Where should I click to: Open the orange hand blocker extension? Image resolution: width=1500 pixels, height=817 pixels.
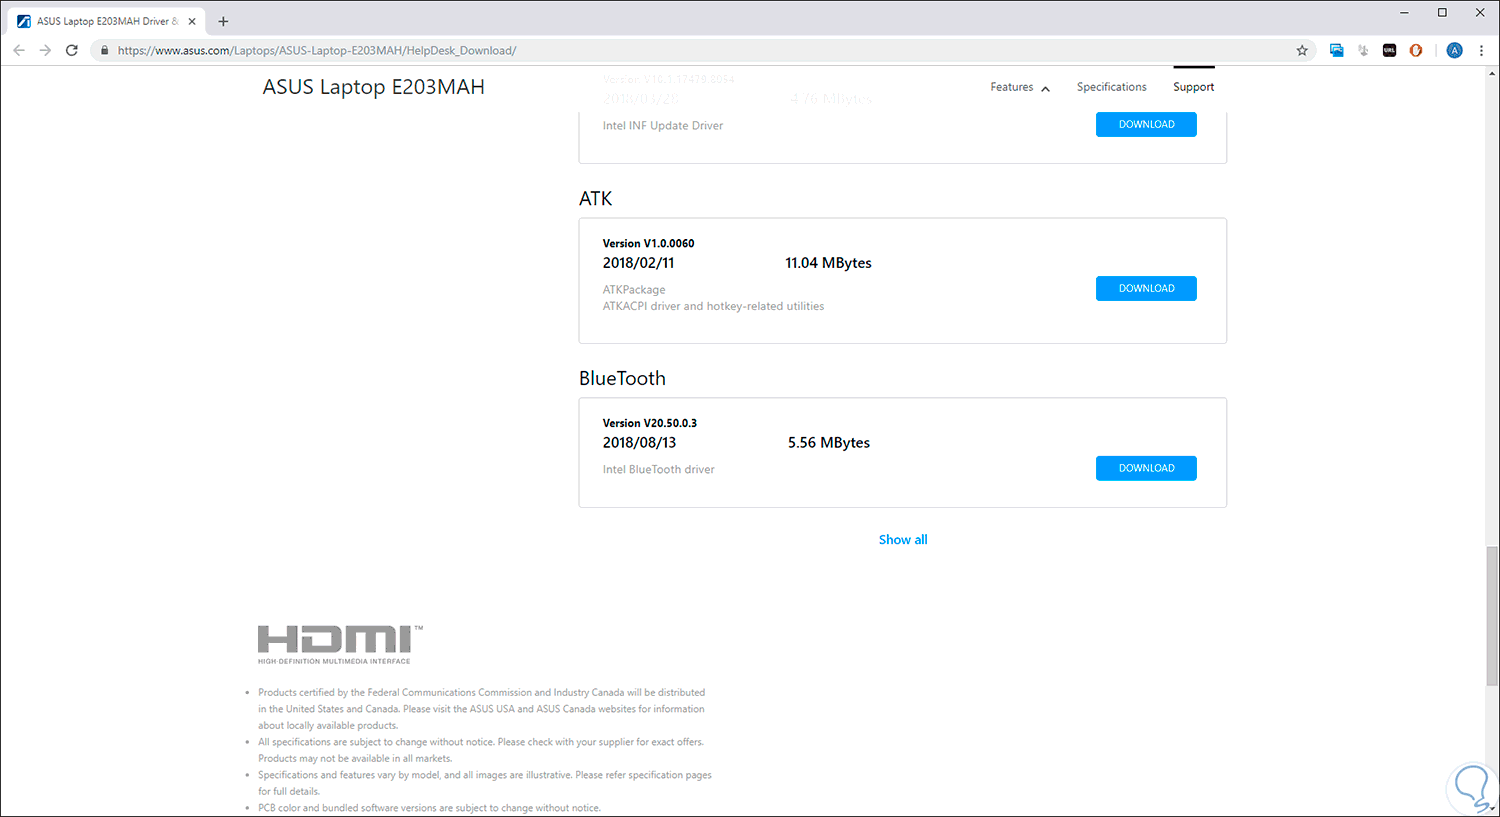click(1416, 50)
